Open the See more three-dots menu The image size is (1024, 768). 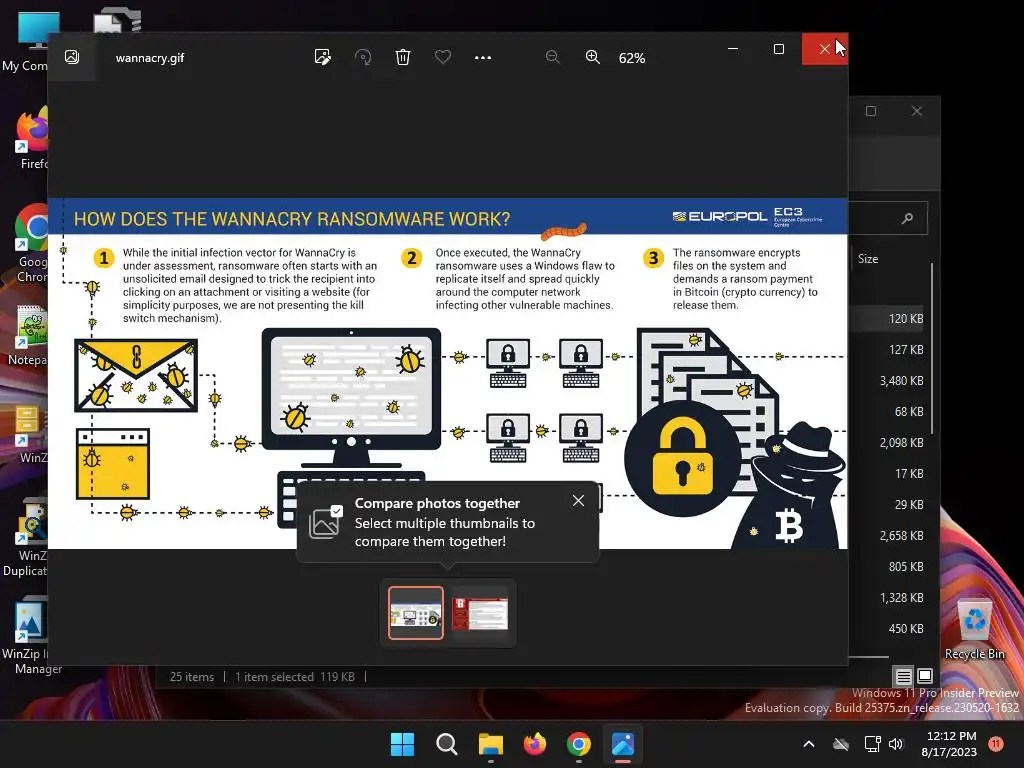[x=483, y=57]
